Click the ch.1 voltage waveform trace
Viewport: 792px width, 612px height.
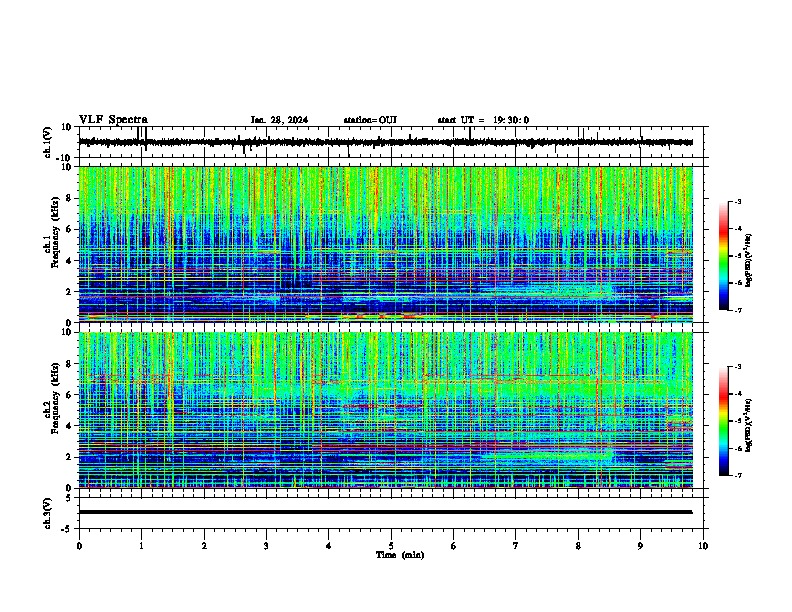(x=385, y=142)
